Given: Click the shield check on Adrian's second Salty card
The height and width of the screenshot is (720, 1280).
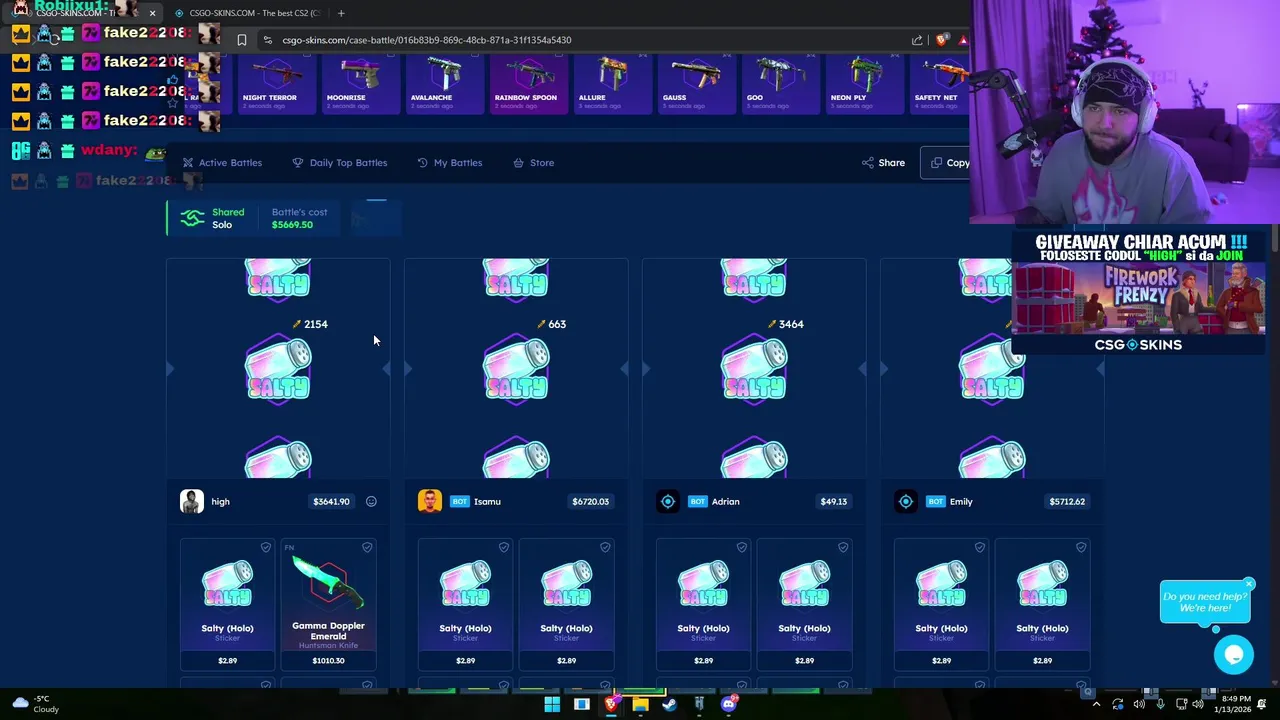Looking at the screenshot, I should [x=843, y=547].
